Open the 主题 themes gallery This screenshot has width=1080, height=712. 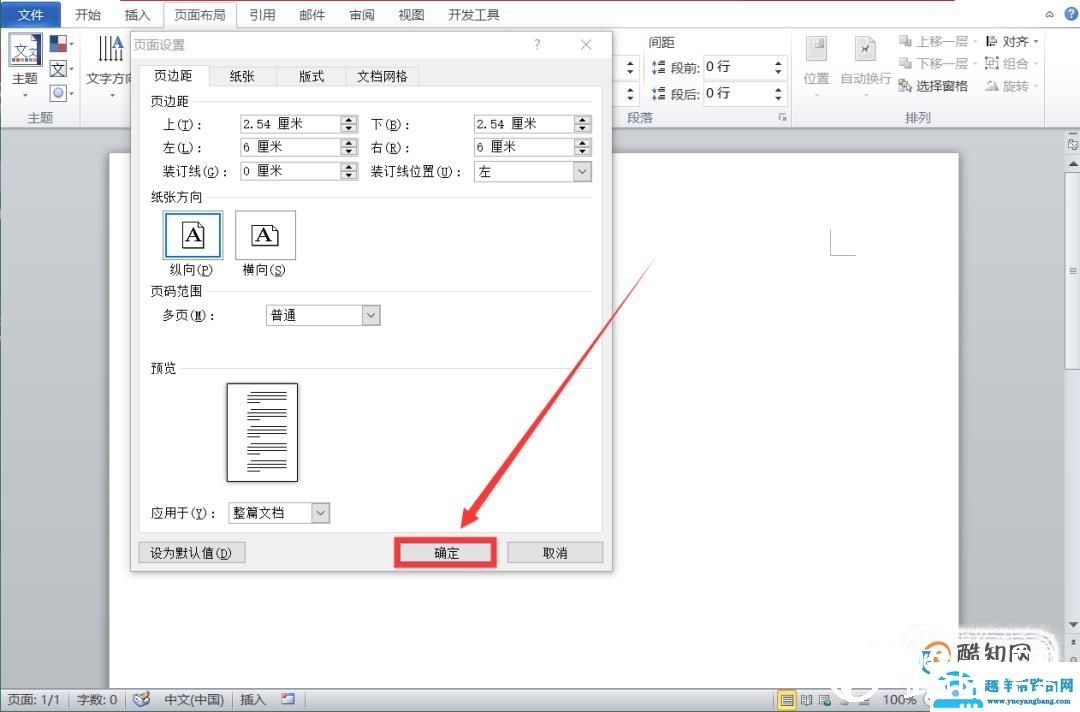25,66
